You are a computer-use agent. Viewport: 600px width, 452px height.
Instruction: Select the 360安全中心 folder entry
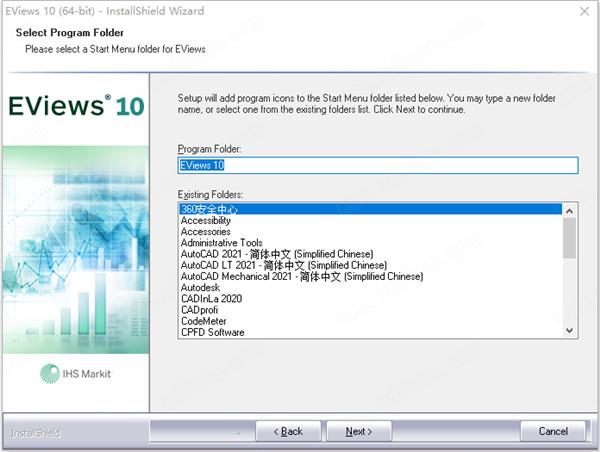click(370, 209)
